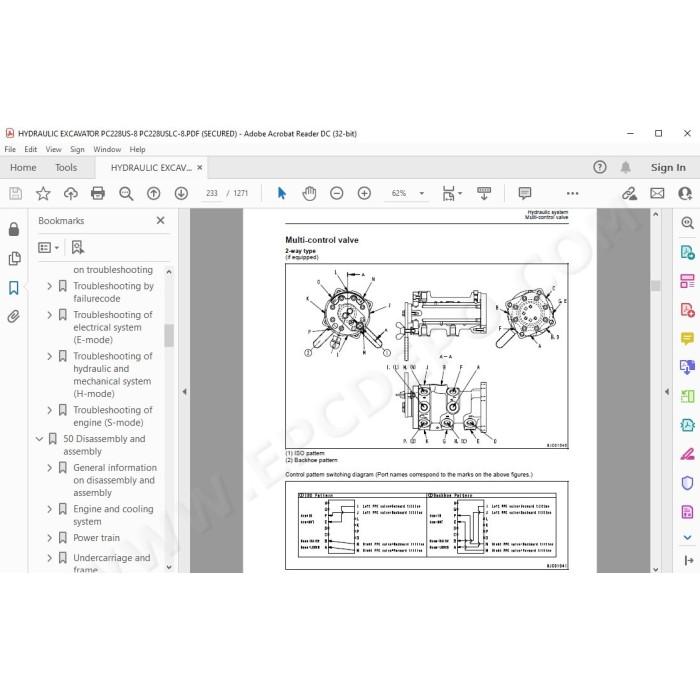Image resolution: width=700 pixels, height=700 pixels.
Task: Open Help question mark icon
Action: 600,167
